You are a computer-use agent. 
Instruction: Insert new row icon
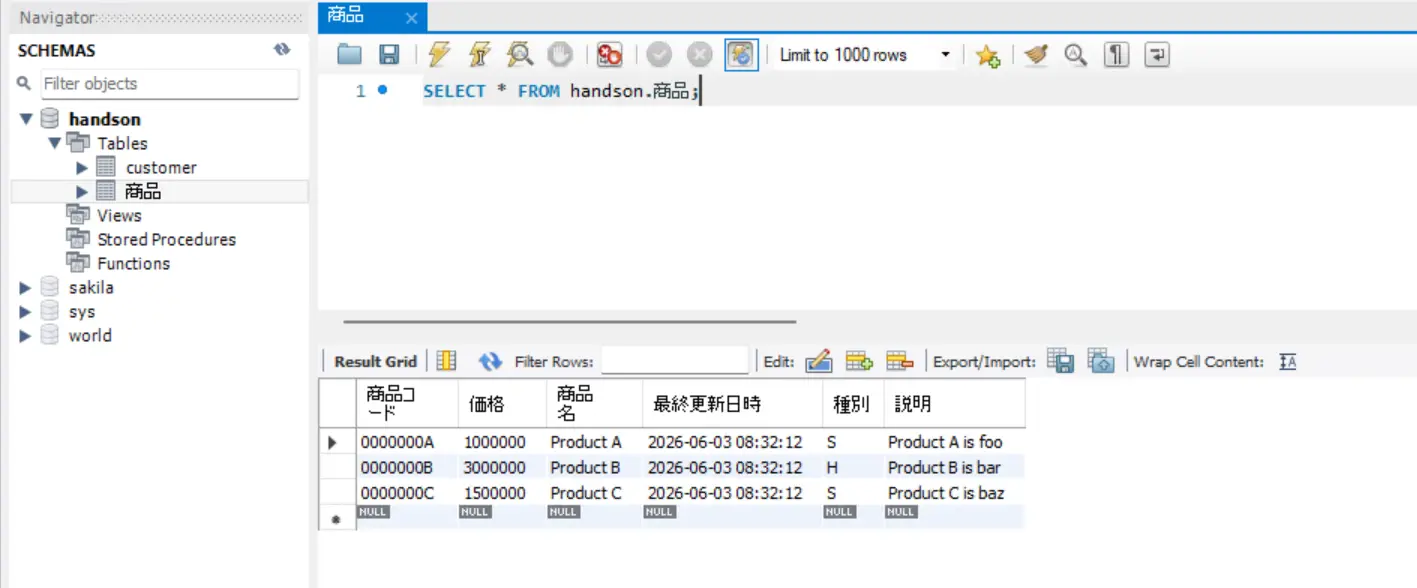[x=859, y=361]
